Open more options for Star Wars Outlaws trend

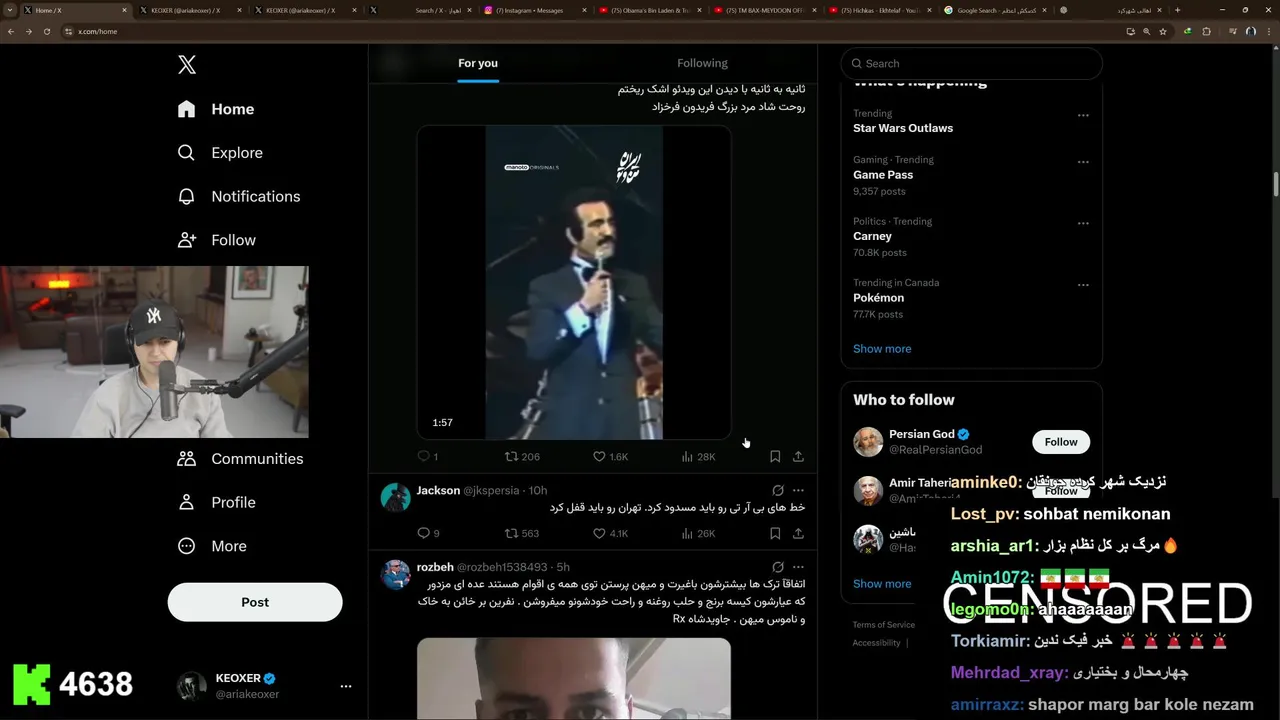pos(1083,116)
